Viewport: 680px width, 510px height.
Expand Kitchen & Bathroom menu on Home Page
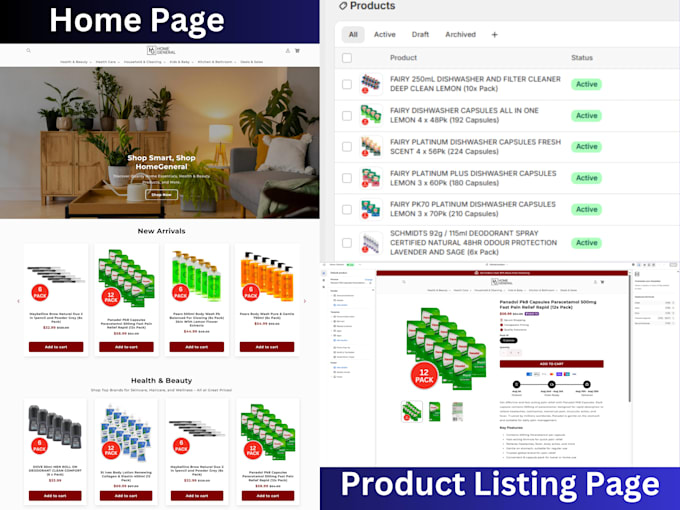217,62
